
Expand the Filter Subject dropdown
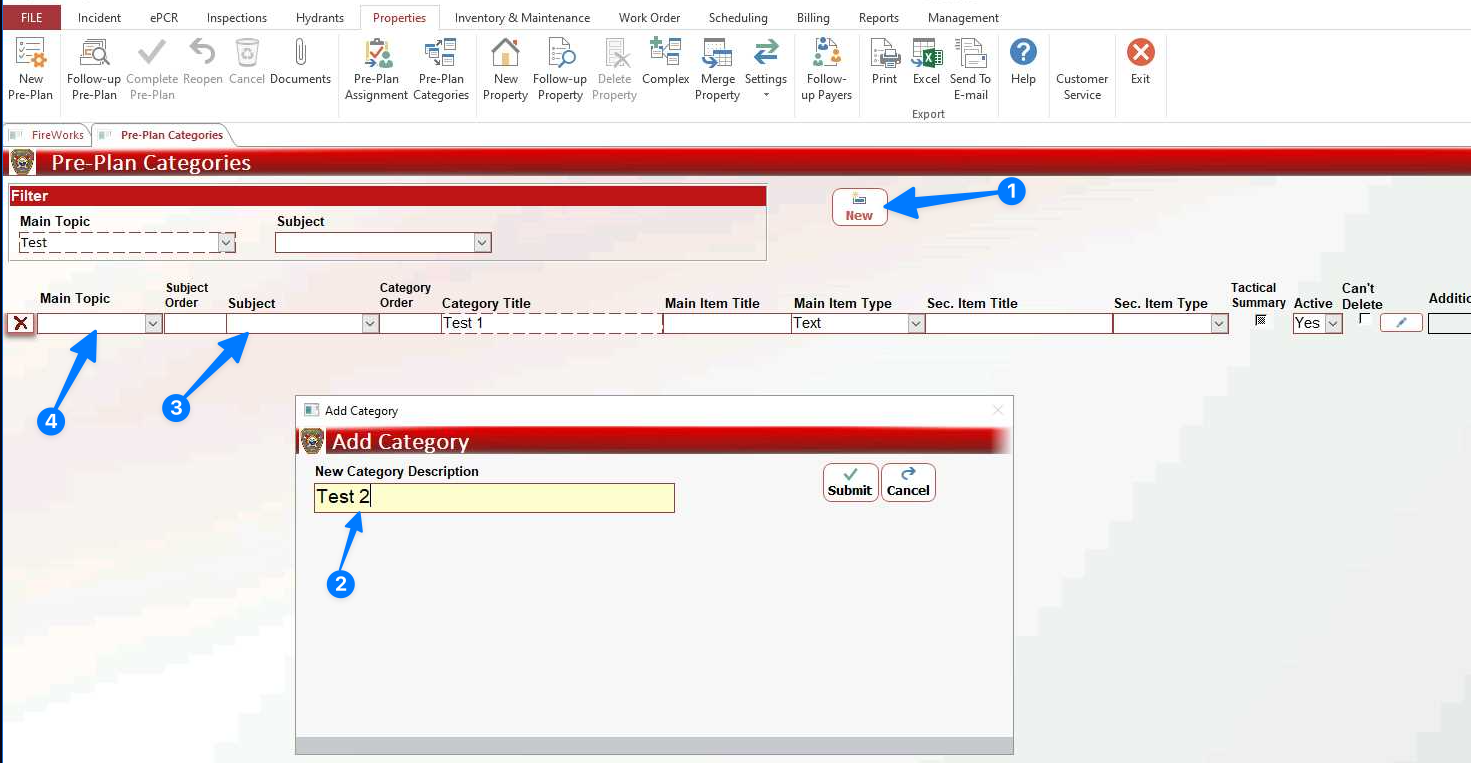point(483,242)
